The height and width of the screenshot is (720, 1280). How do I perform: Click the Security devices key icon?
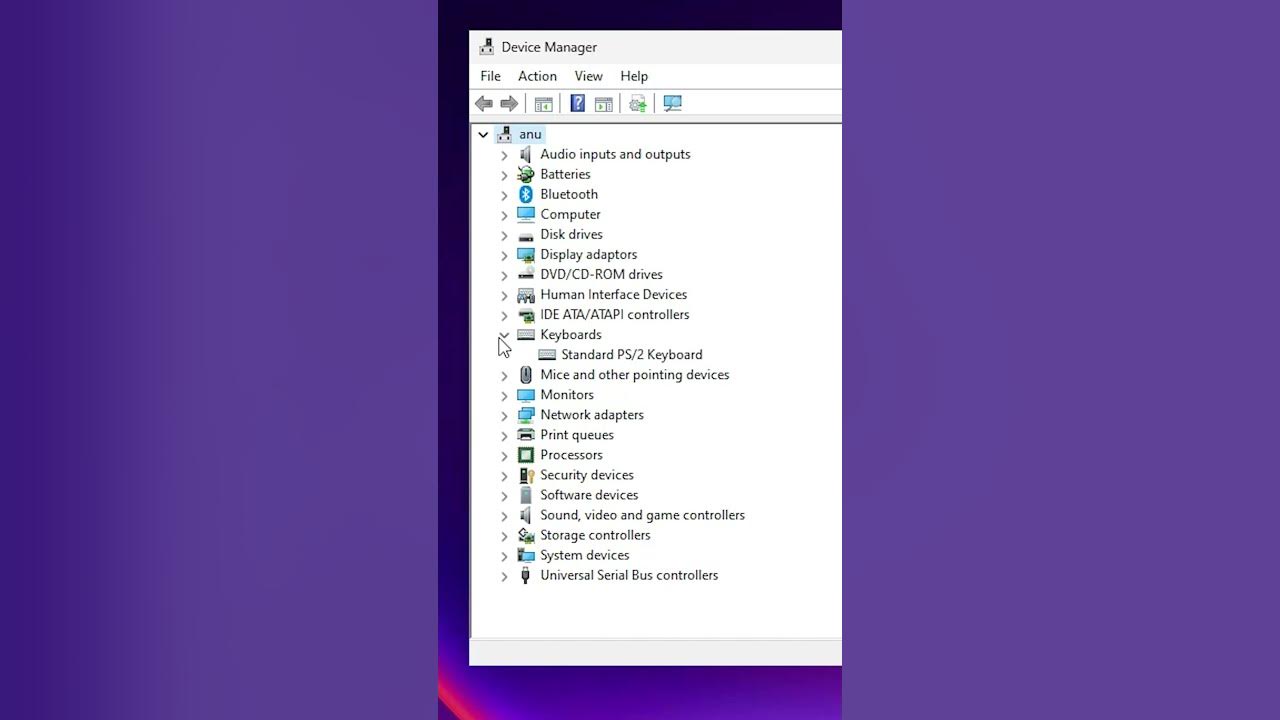[x=526, y=475]
